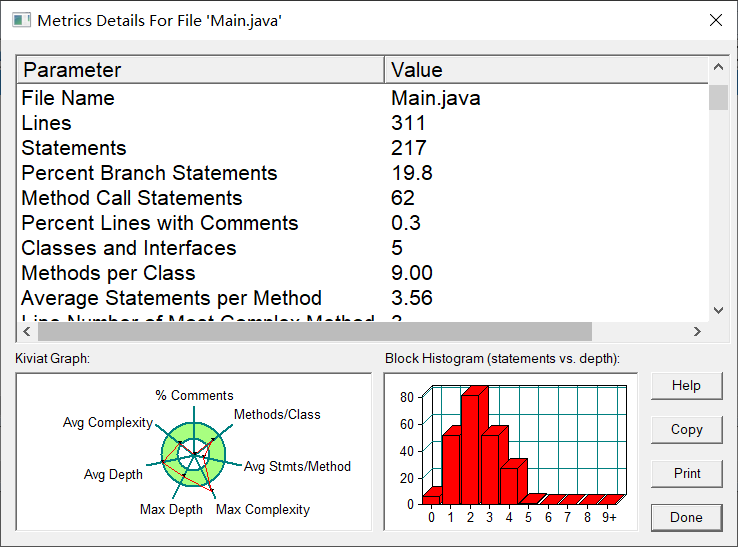Screen dimensions: 738x547
Task: Sort by the Value column header
Action: point(546,70)
